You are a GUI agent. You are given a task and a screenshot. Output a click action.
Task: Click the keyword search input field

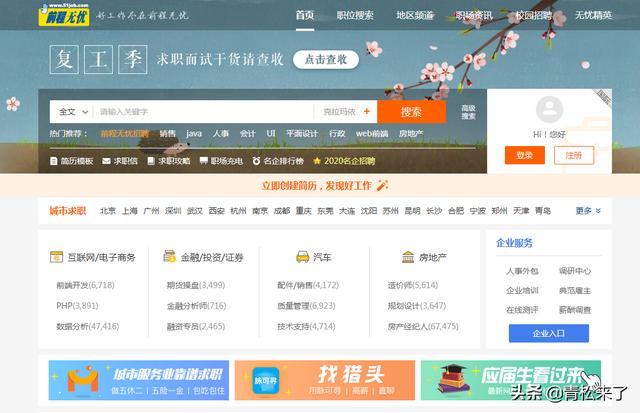(x=202, y=112)
